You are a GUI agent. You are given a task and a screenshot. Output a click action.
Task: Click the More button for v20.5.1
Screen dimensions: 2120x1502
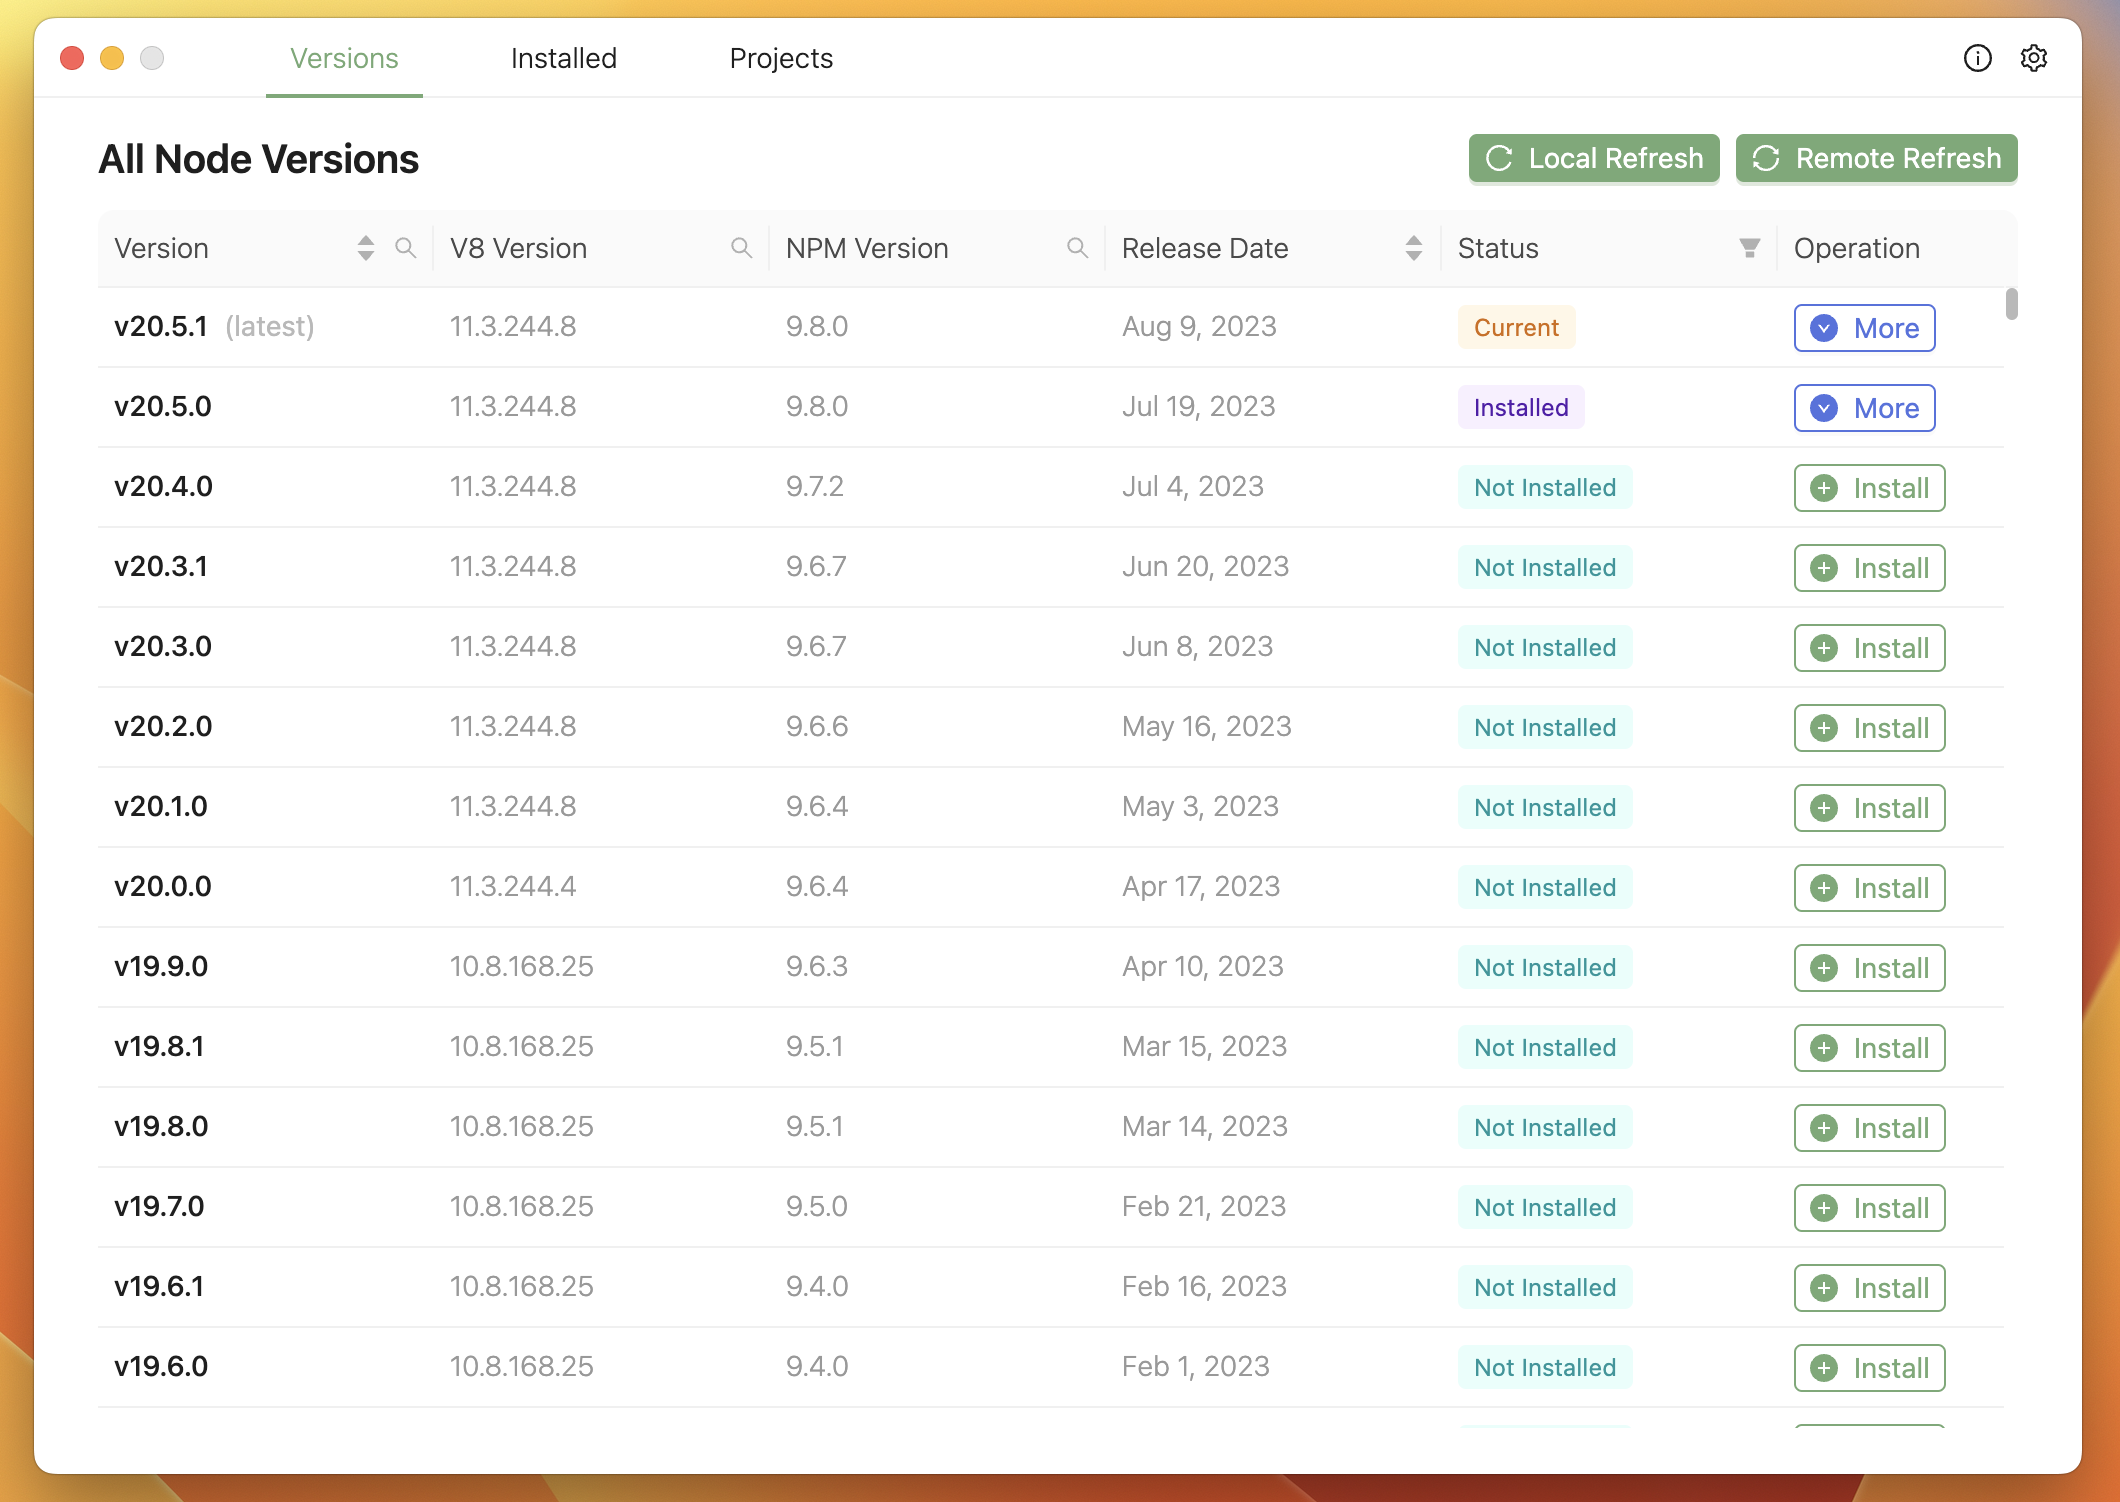[1866, 327]
